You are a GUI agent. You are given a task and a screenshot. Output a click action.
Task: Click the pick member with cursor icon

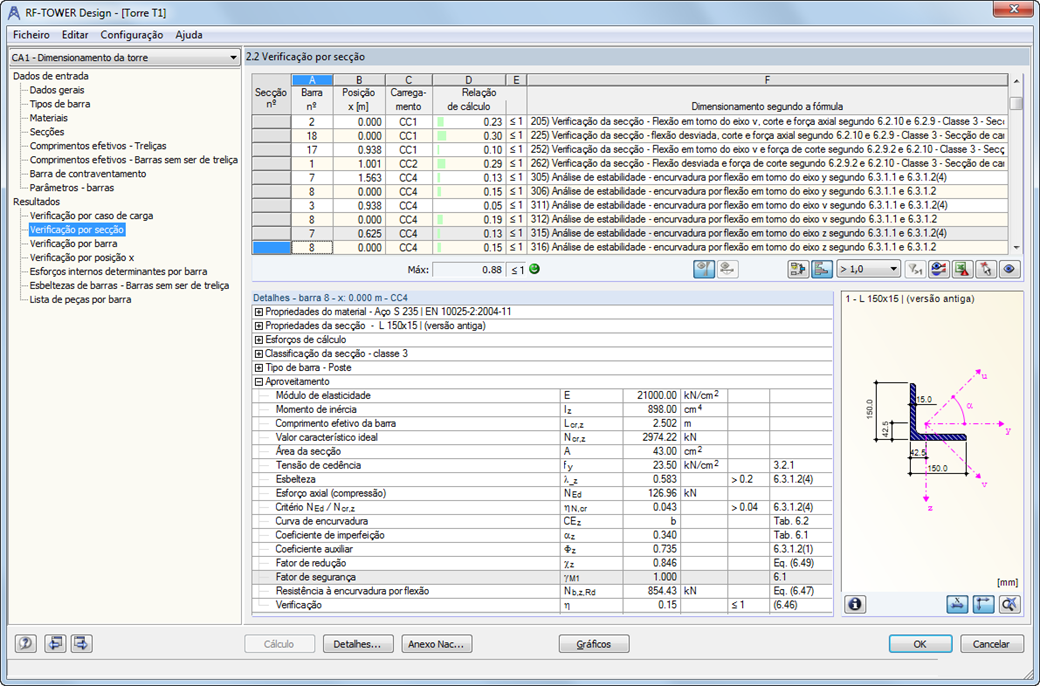click(x=986, y=269)
